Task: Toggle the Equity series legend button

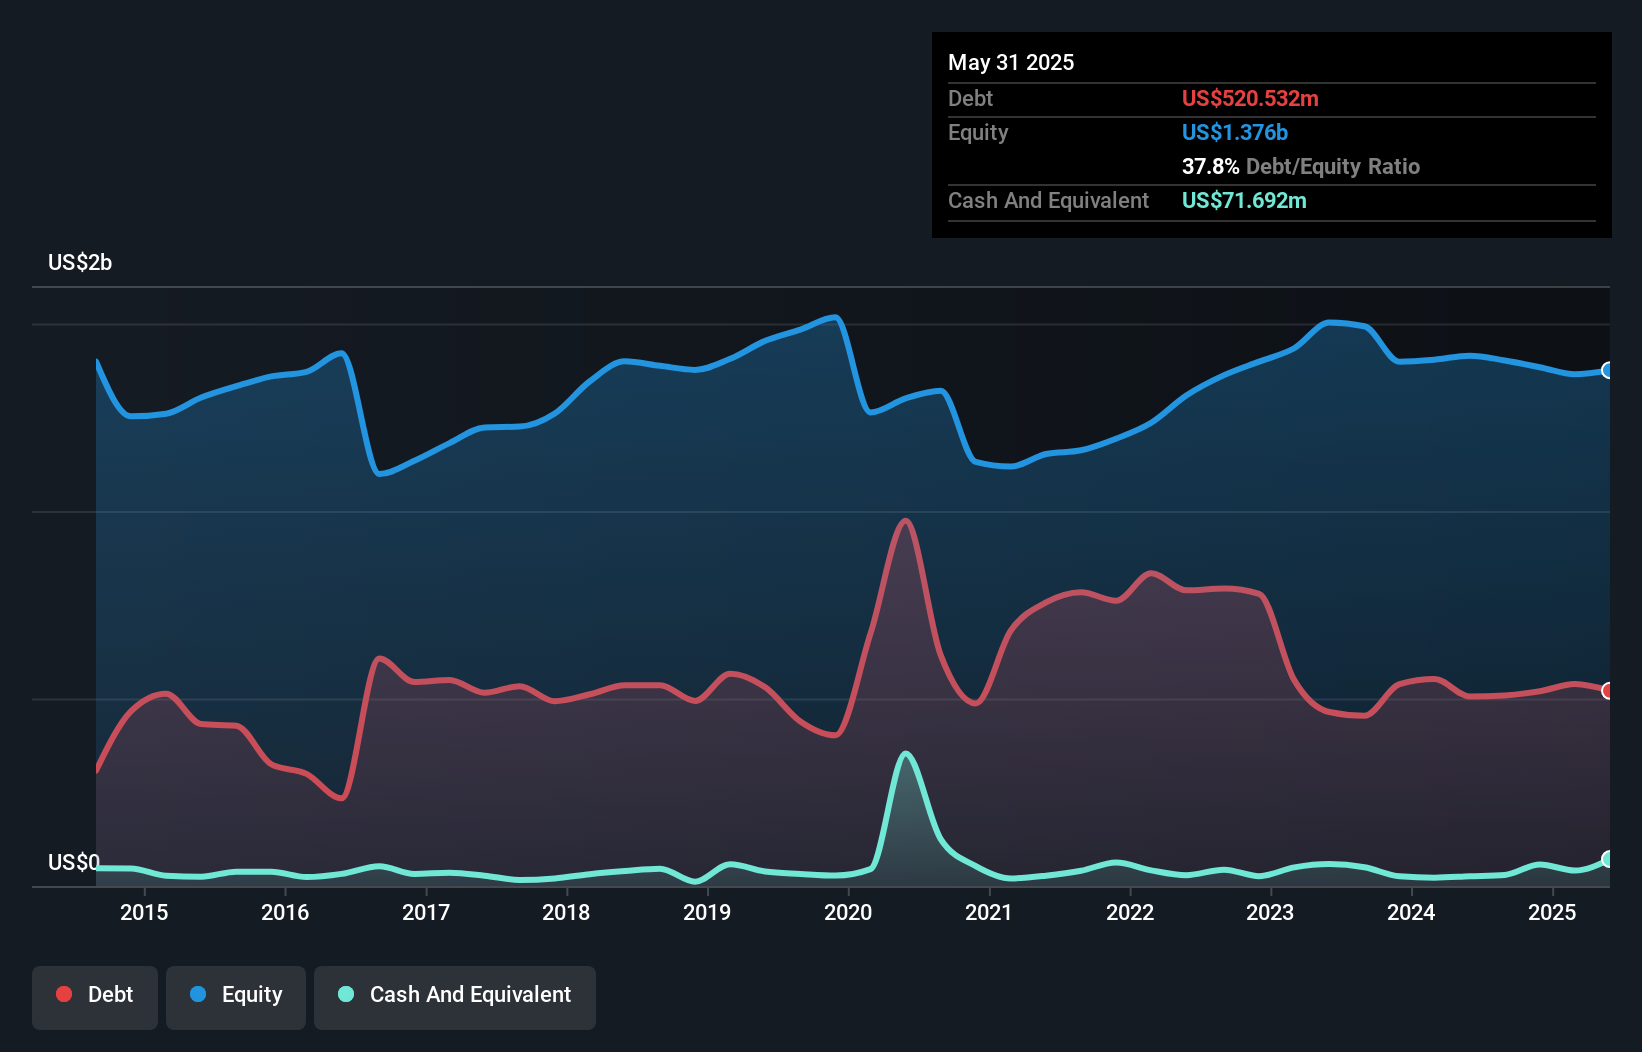Action: click(236, 997)
